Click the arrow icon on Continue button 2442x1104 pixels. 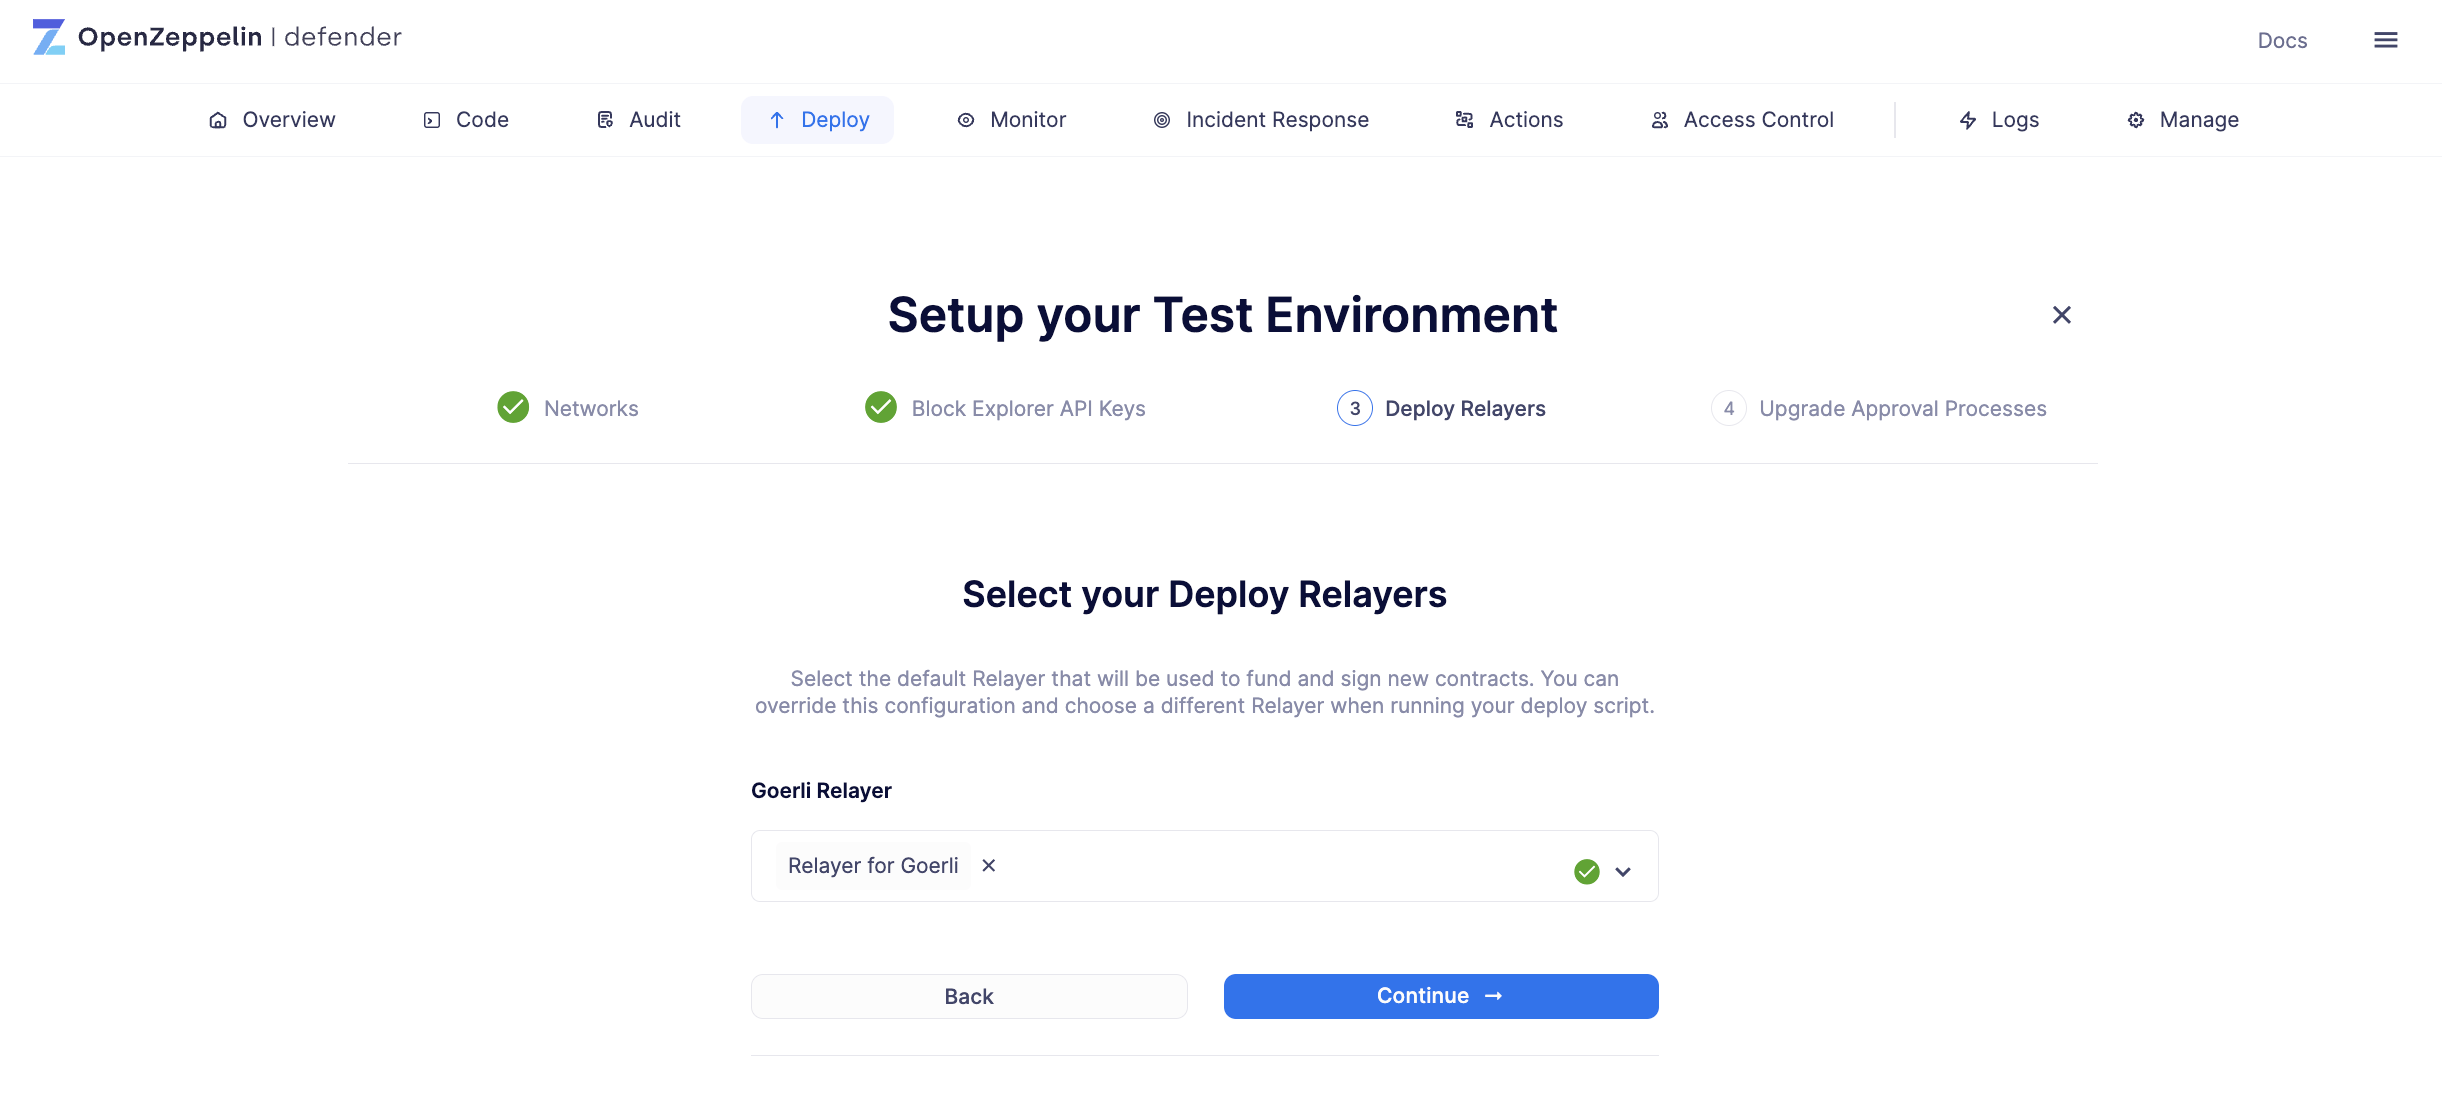pyautogui.click(x=1493, y=996)
